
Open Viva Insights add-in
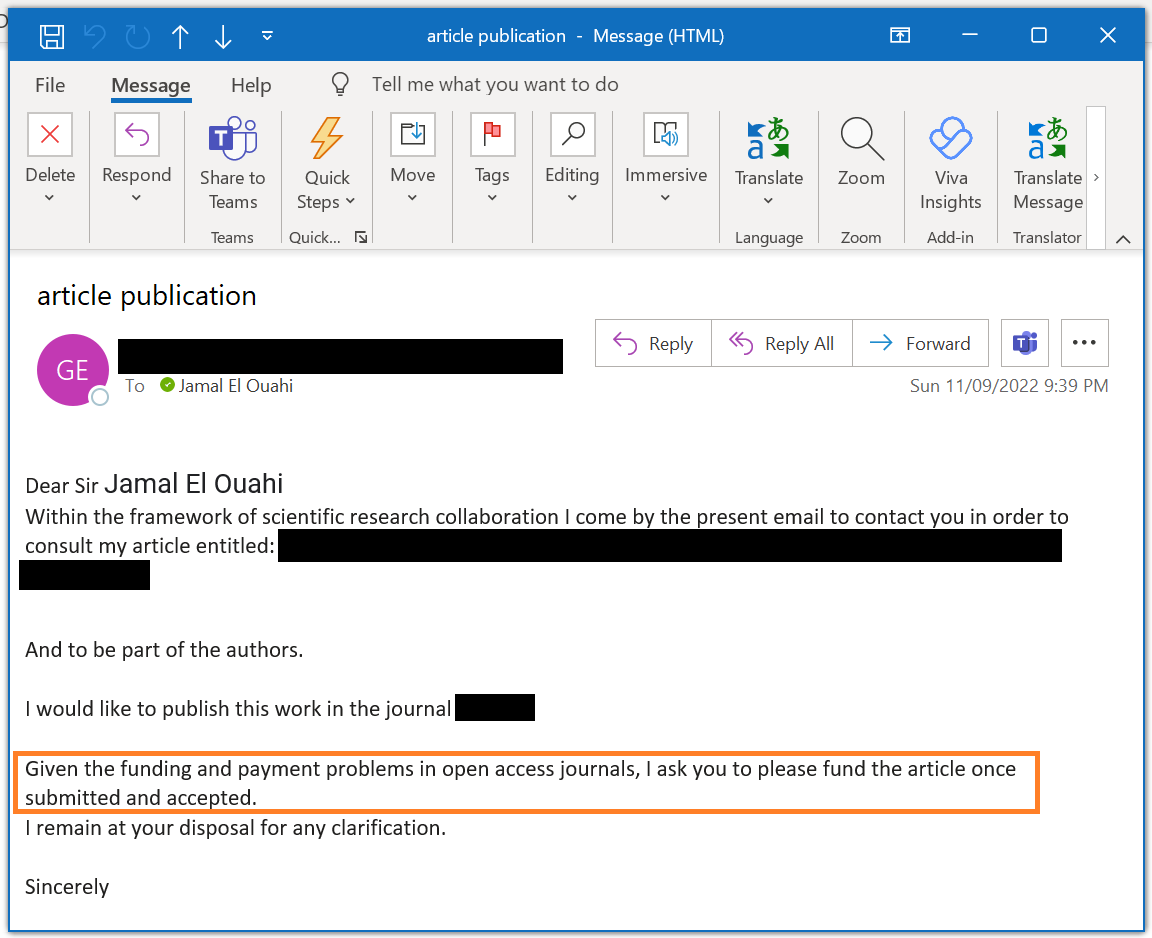(x=951, y=163)
